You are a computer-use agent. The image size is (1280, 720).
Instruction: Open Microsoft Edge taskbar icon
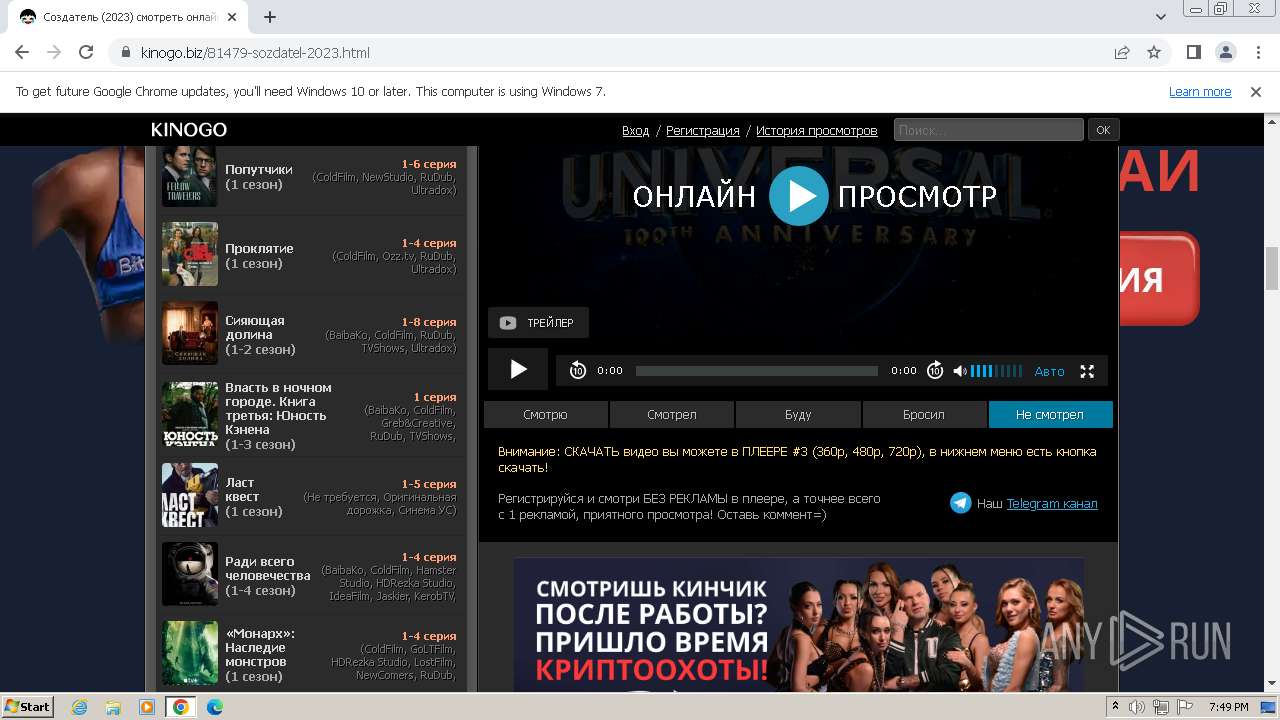pos(215,707)
